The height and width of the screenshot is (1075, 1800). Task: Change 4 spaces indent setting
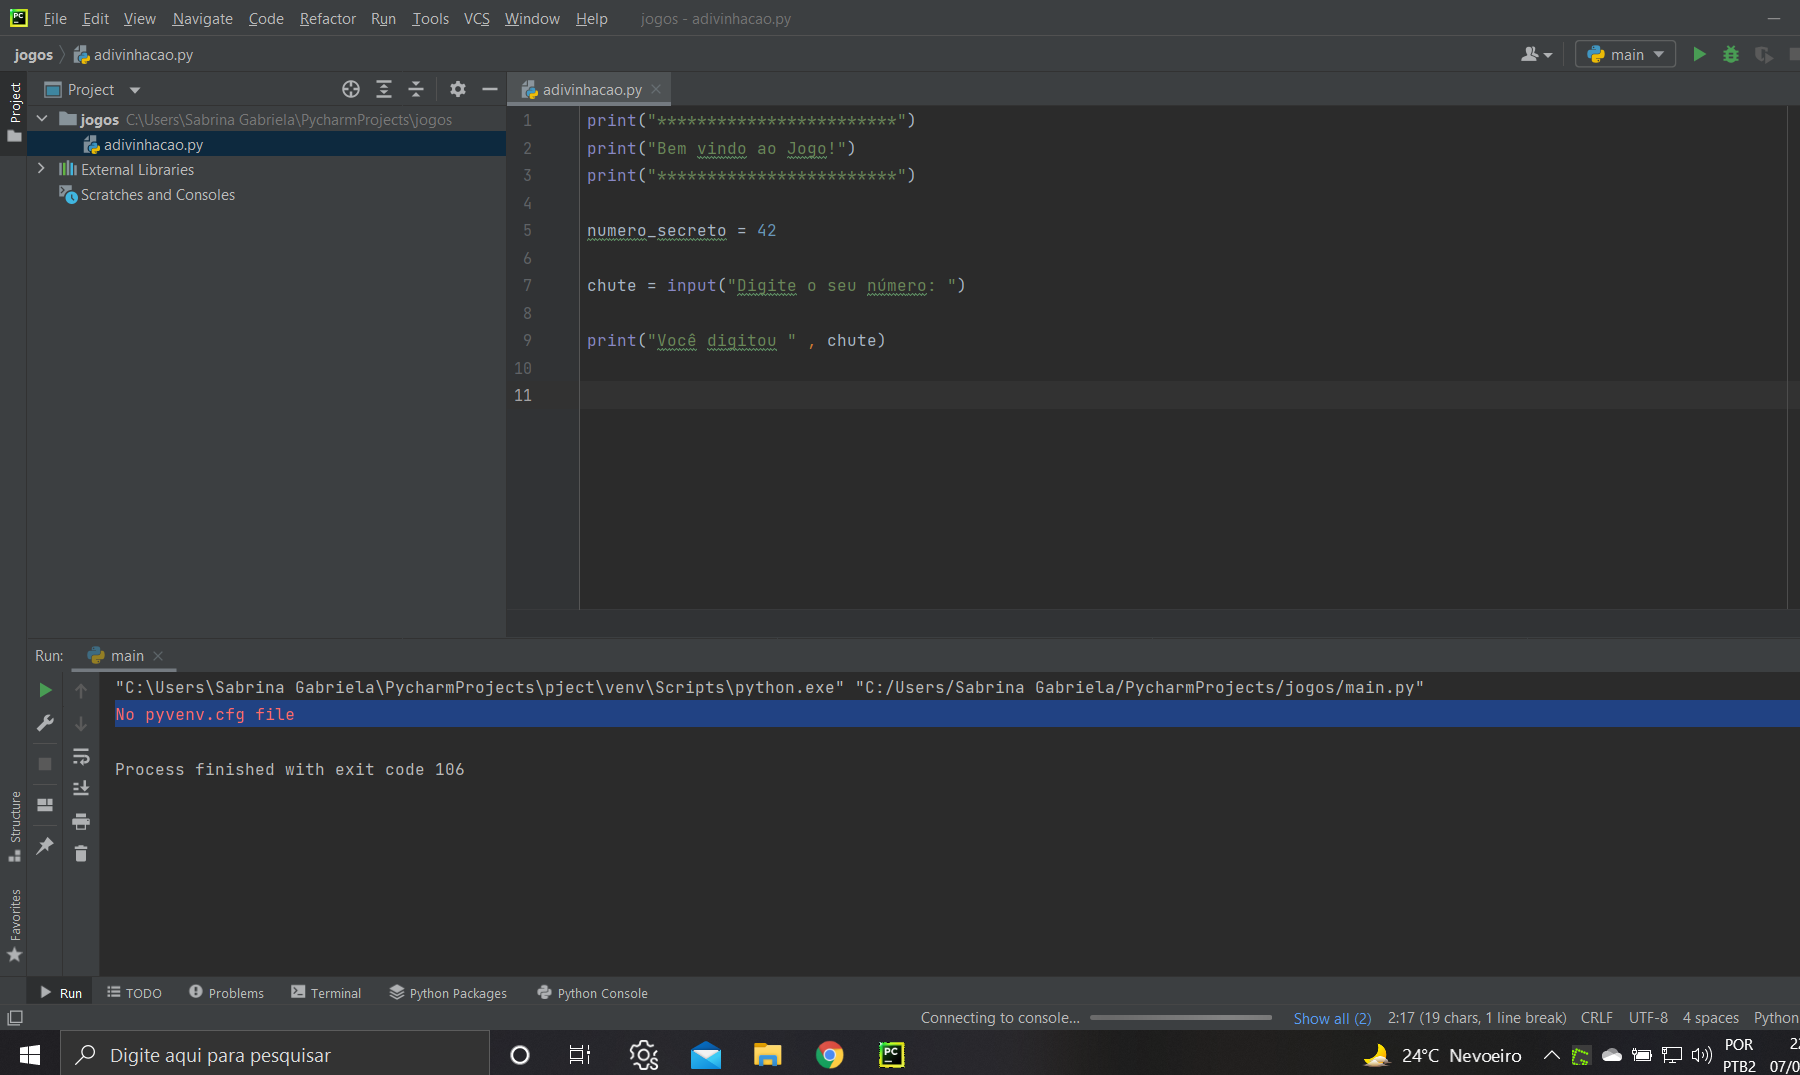(x=1710, y=1018)
